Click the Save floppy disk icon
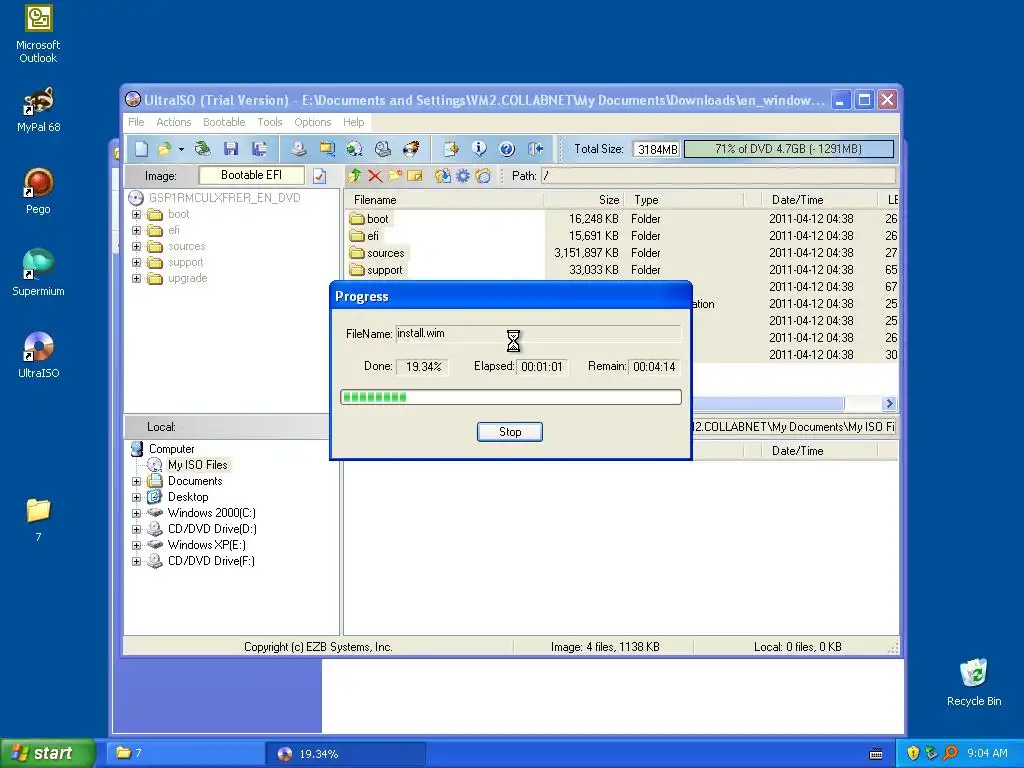Image resolution: width=1024 pixels, height=768 pixels. coord(231,149)
